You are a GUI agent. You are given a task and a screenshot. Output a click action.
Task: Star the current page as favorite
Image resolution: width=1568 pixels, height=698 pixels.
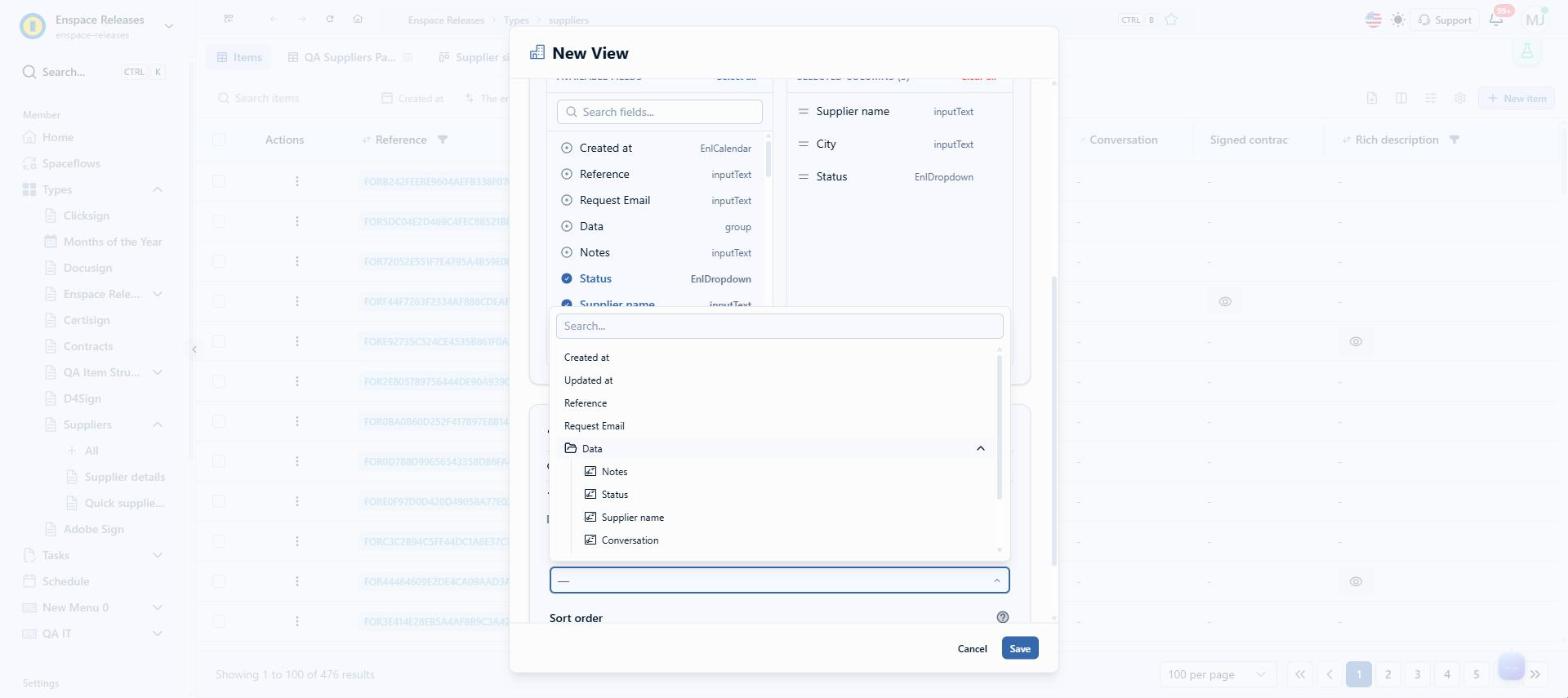click(x=1171, y=20)
